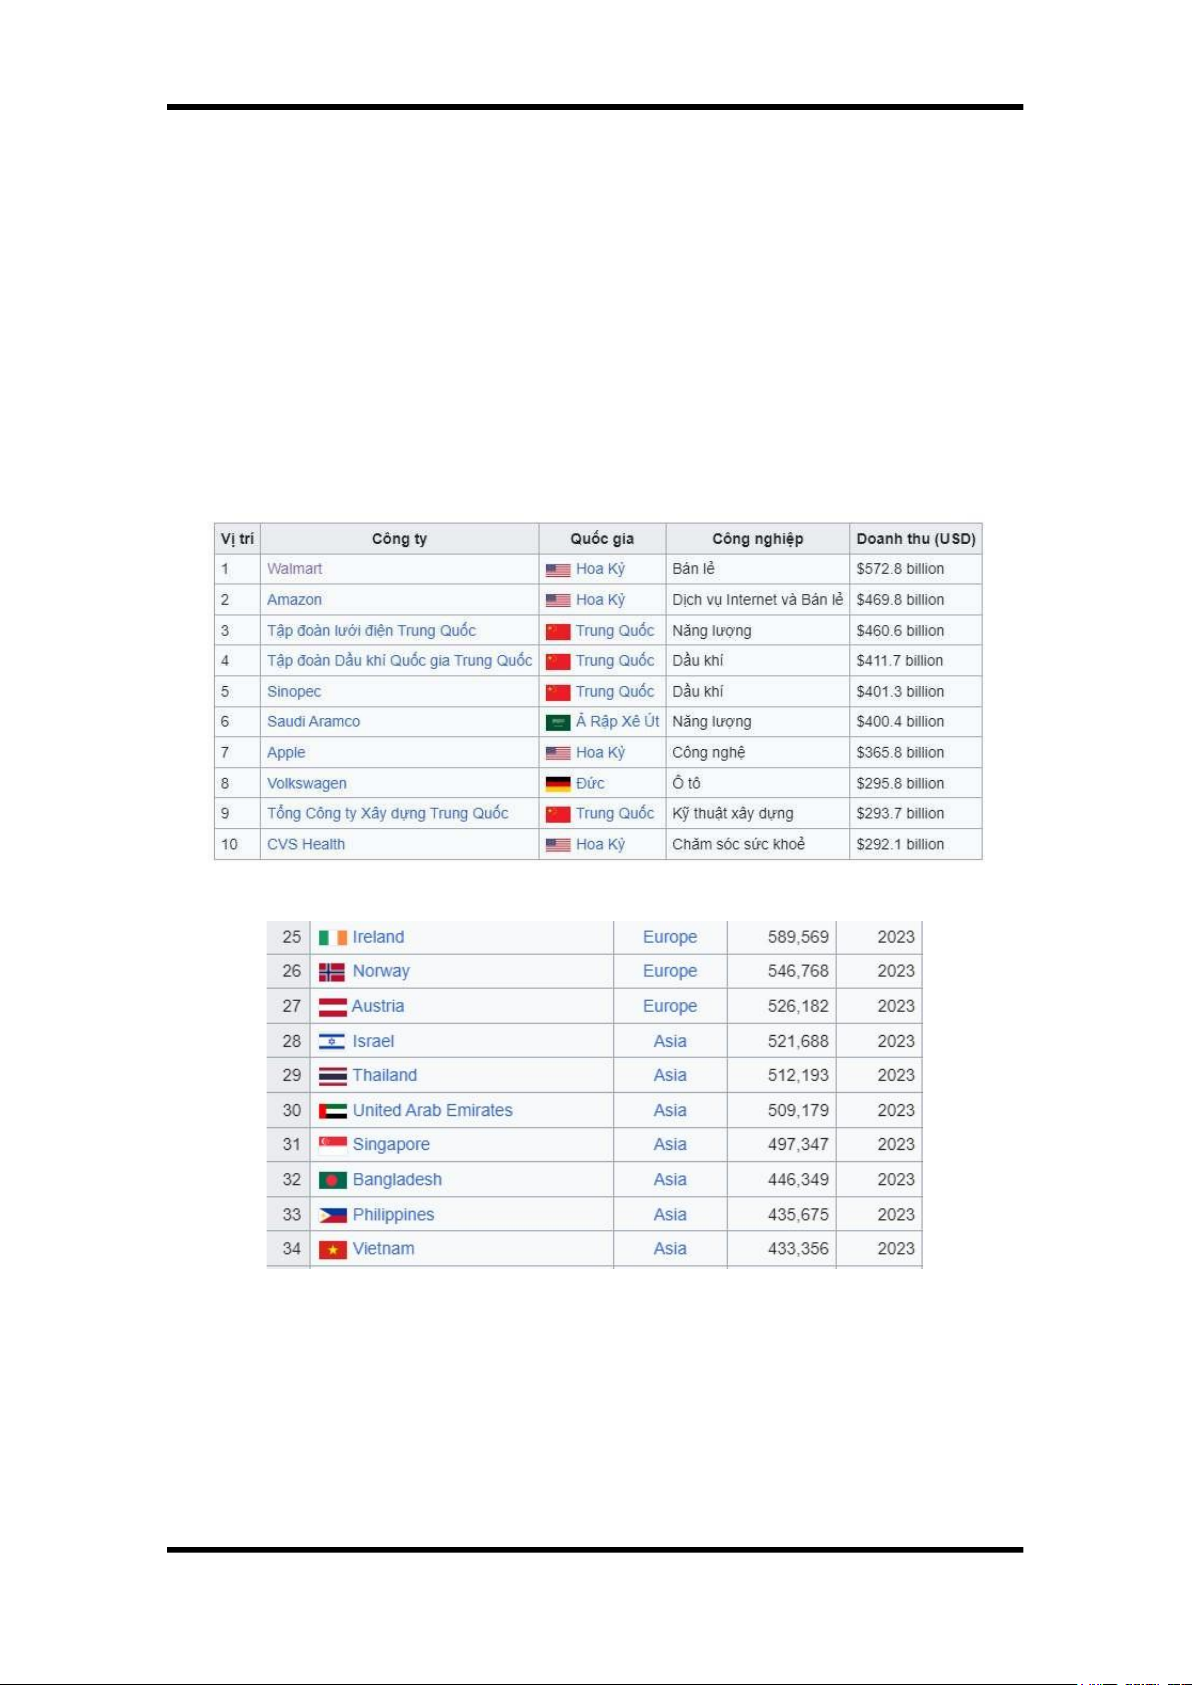This screenshot has height=1685, width=1192.
Task: Click the Ireland flag icon
Action: (332, 938)
